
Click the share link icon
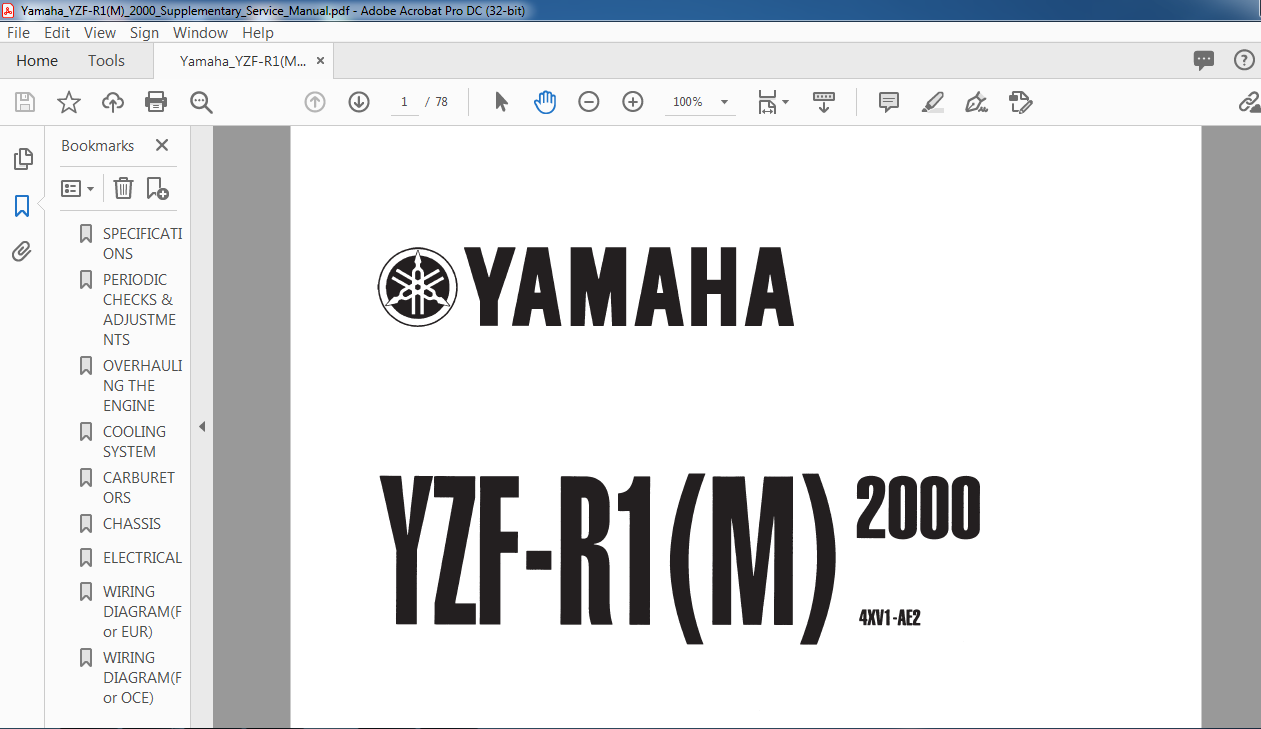[1249, 102]
